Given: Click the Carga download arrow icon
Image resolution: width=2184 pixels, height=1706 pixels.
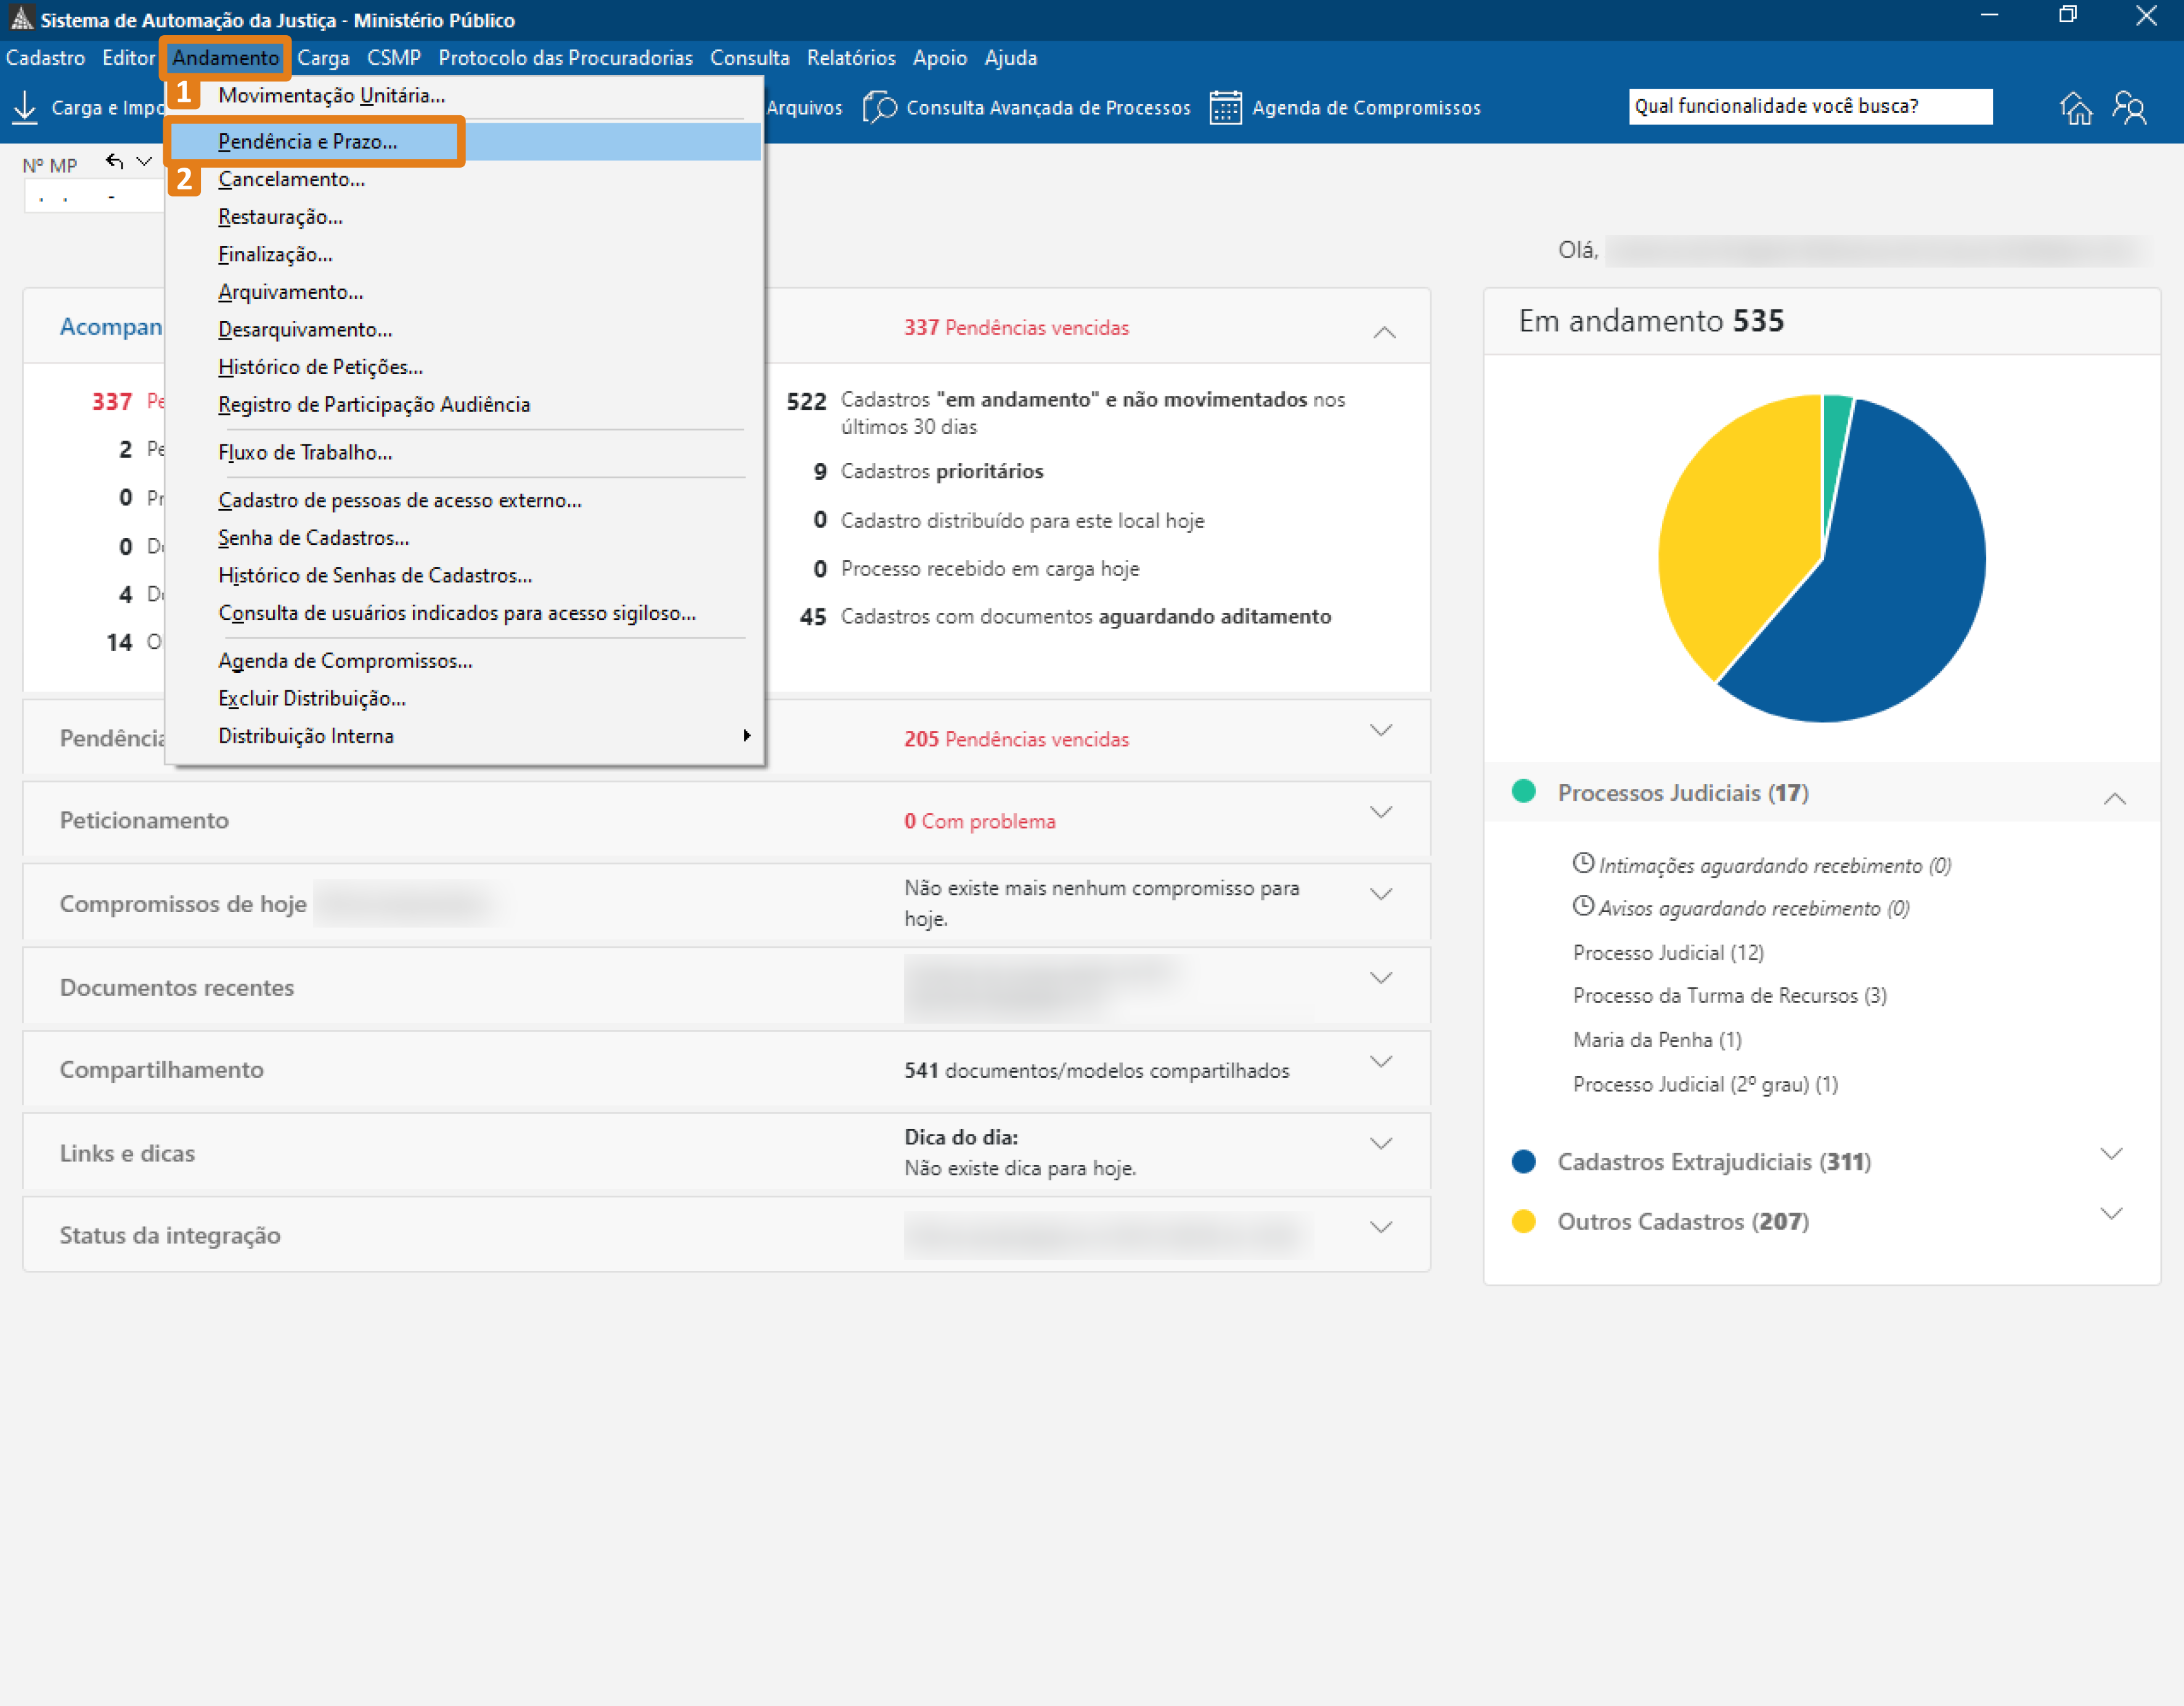Looking at the screenshot, I should pos(25,107).
